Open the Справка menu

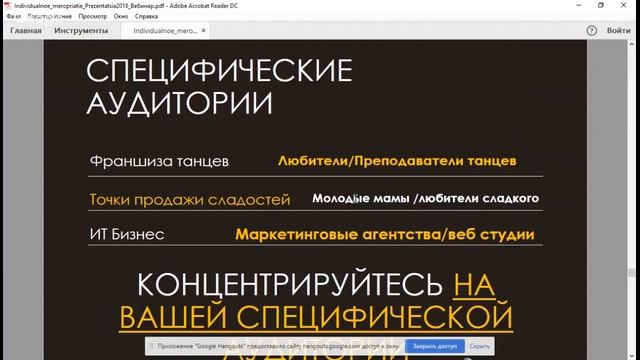146,16
